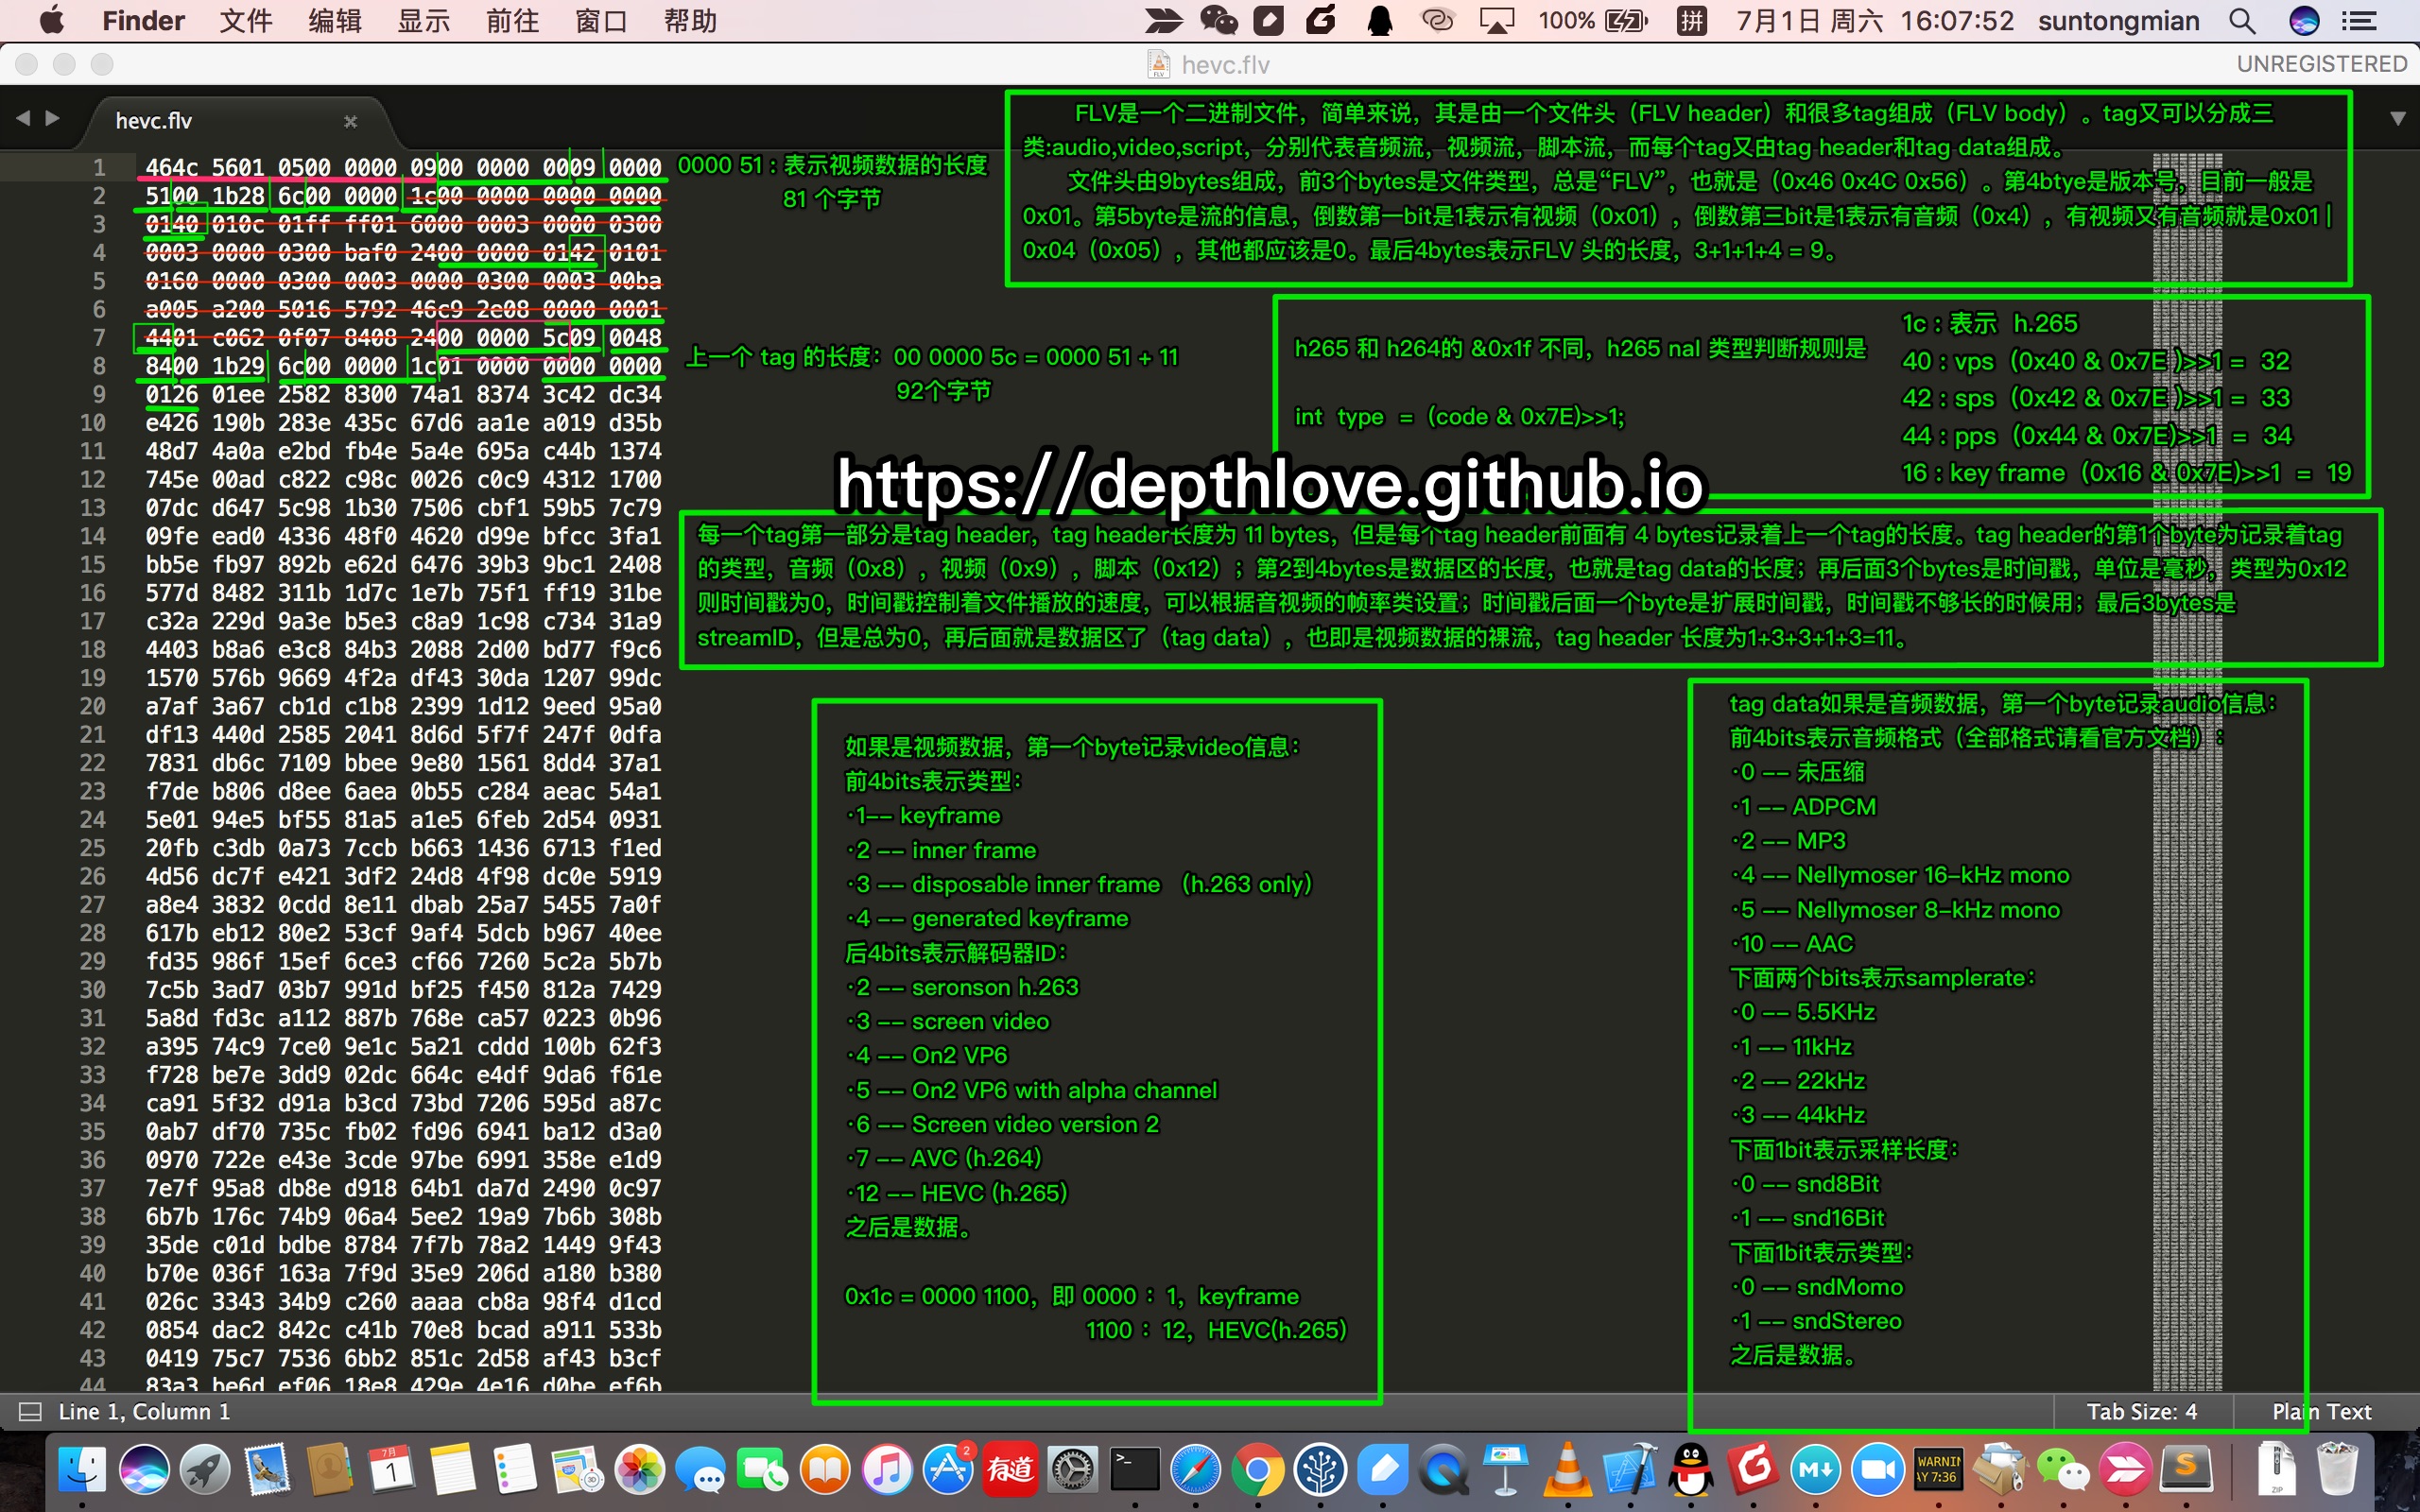Toggle side bar icon in status bar
Image resolution: width=2420 pixels, height=1512 pixels.
tap(31, 1412)
